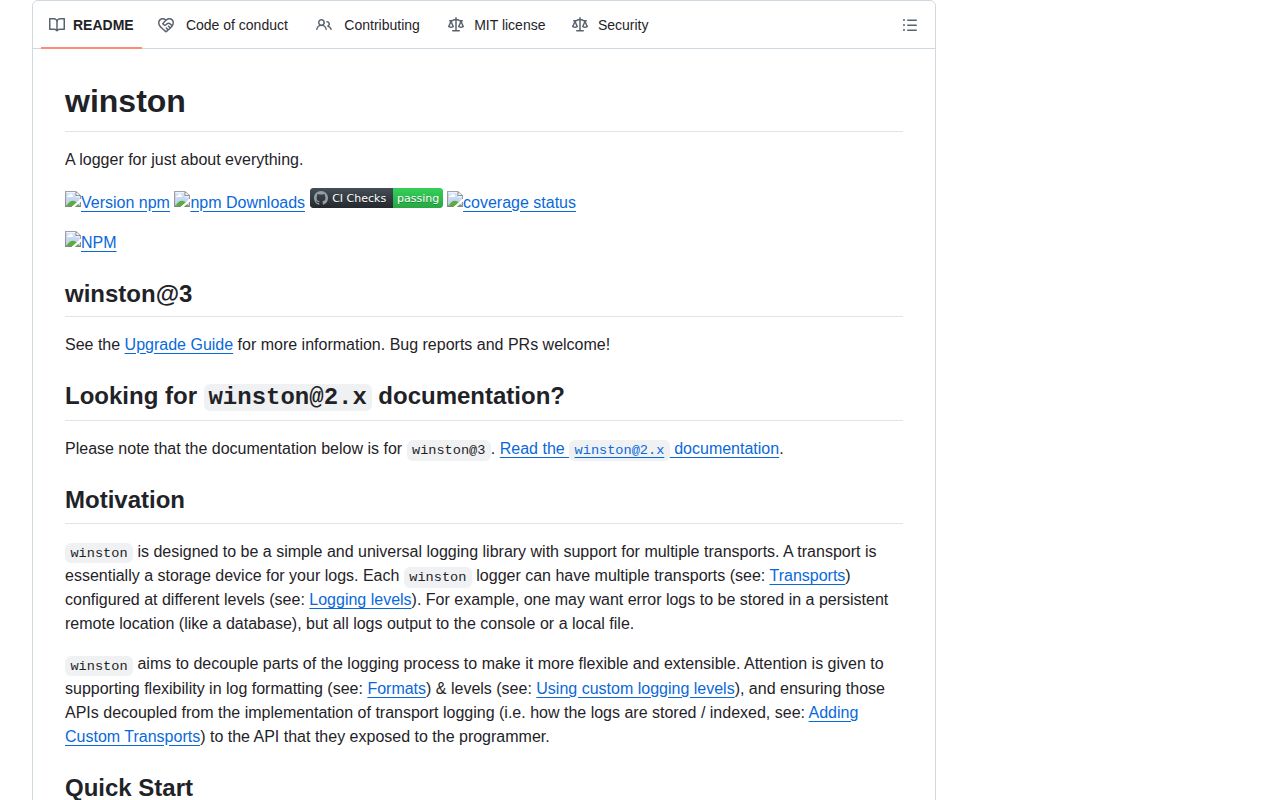Click the book icon beside README
Screen dimensions: 1280x800
coord(57,25)
